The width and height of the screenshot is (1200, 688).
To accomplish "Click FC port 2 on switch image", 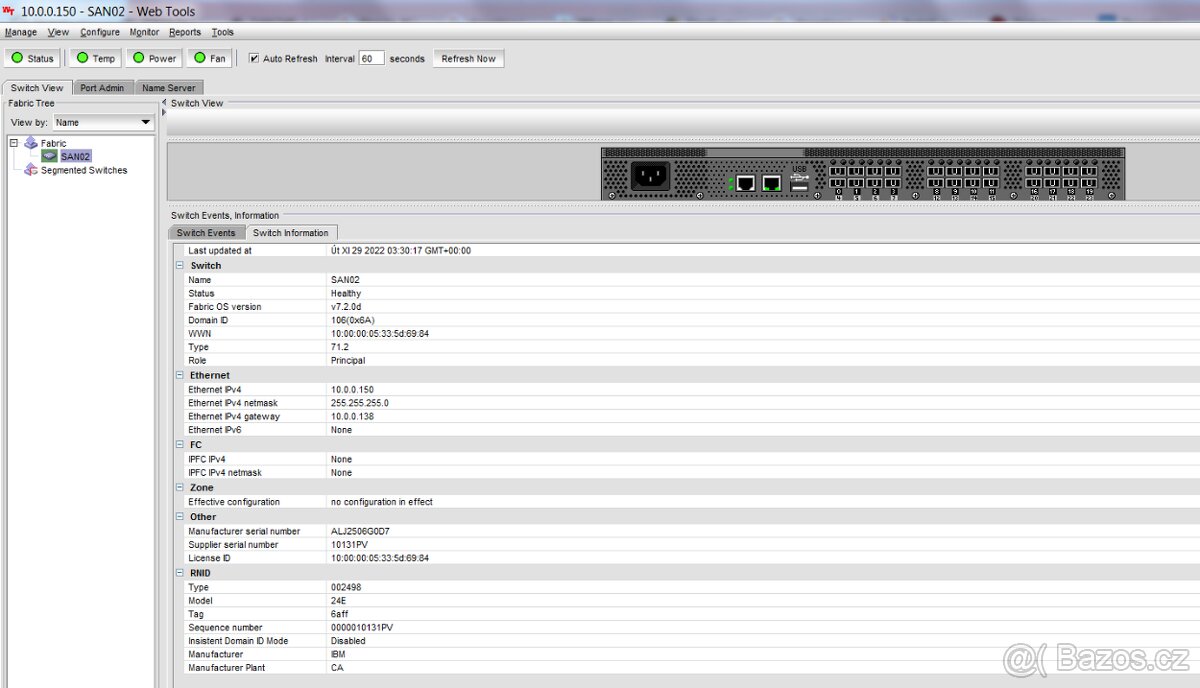I will coord(874,171).
